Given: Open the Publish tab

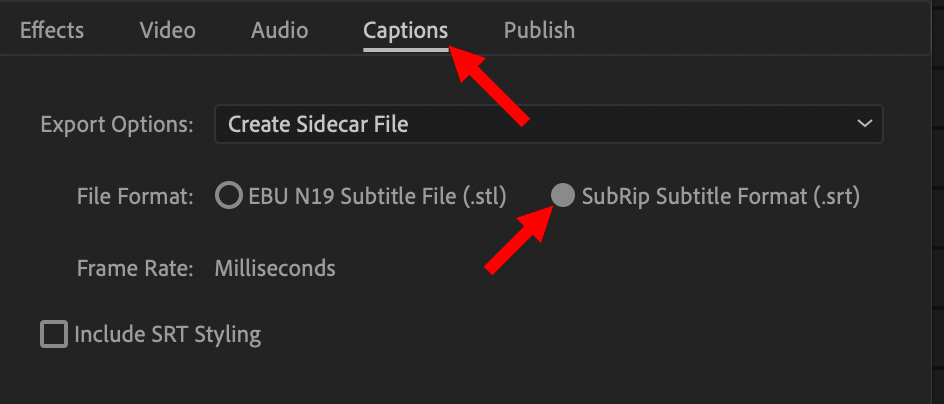Looking at the screenshot, I should tap(539, 30).
